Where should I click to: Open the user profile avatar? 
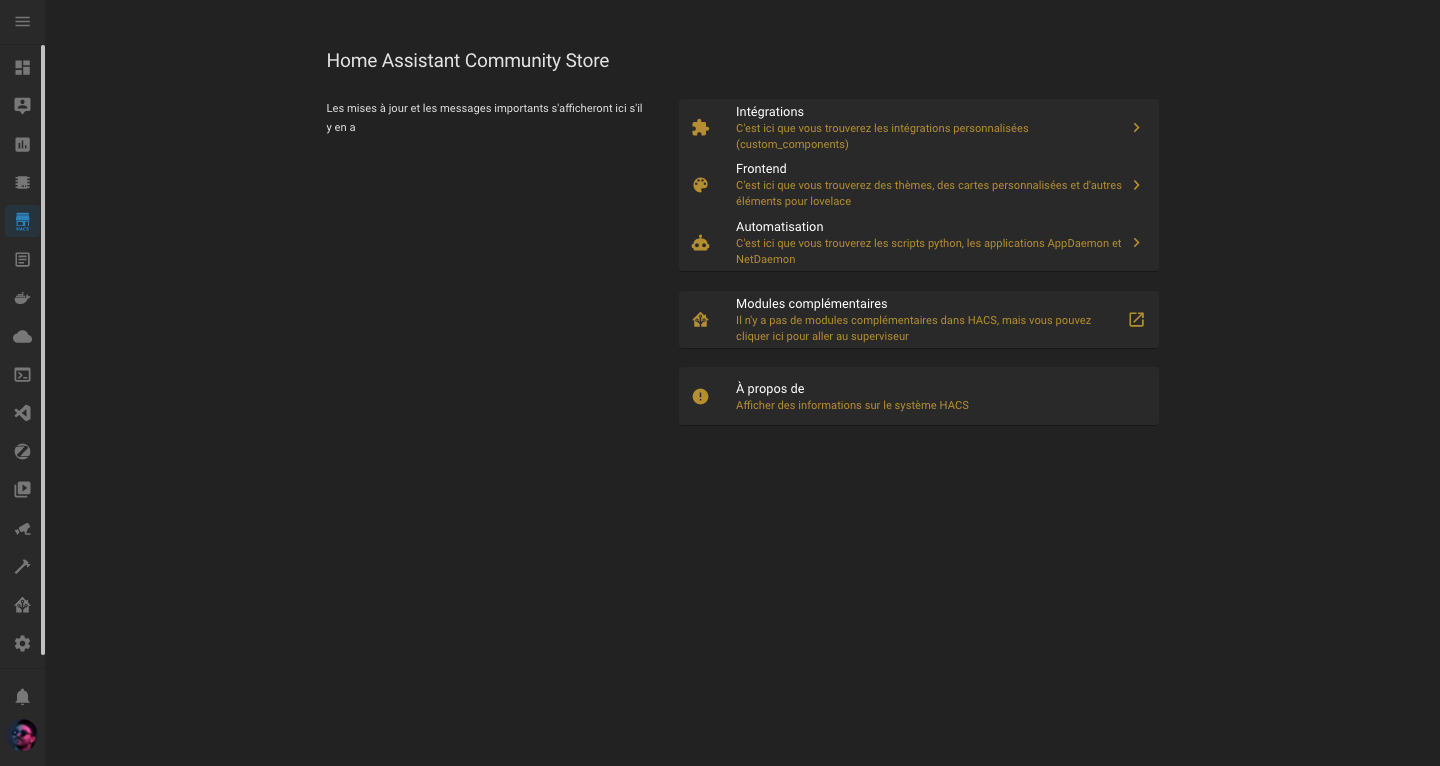tap(22, 737)
